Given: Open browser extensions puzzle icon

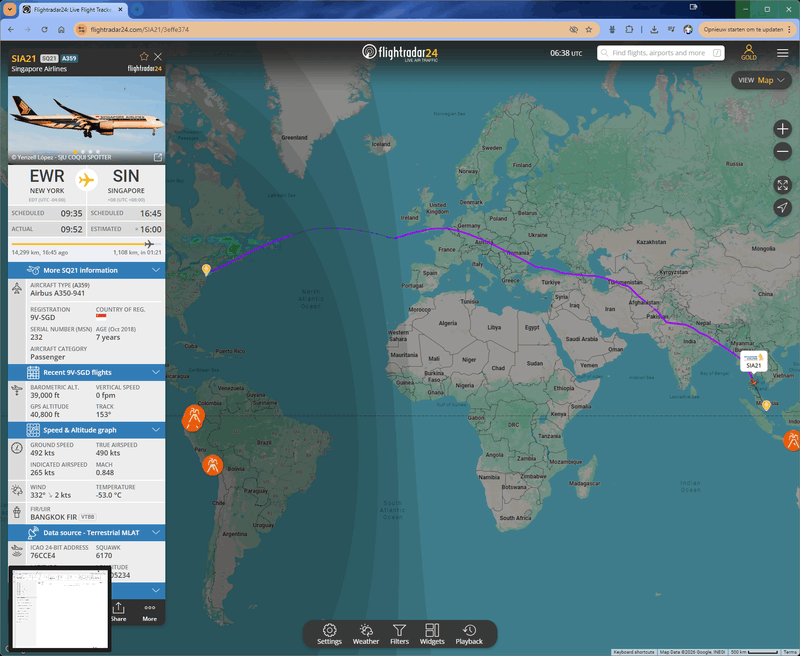Looking at the screenshot, I should click(629, 30).
